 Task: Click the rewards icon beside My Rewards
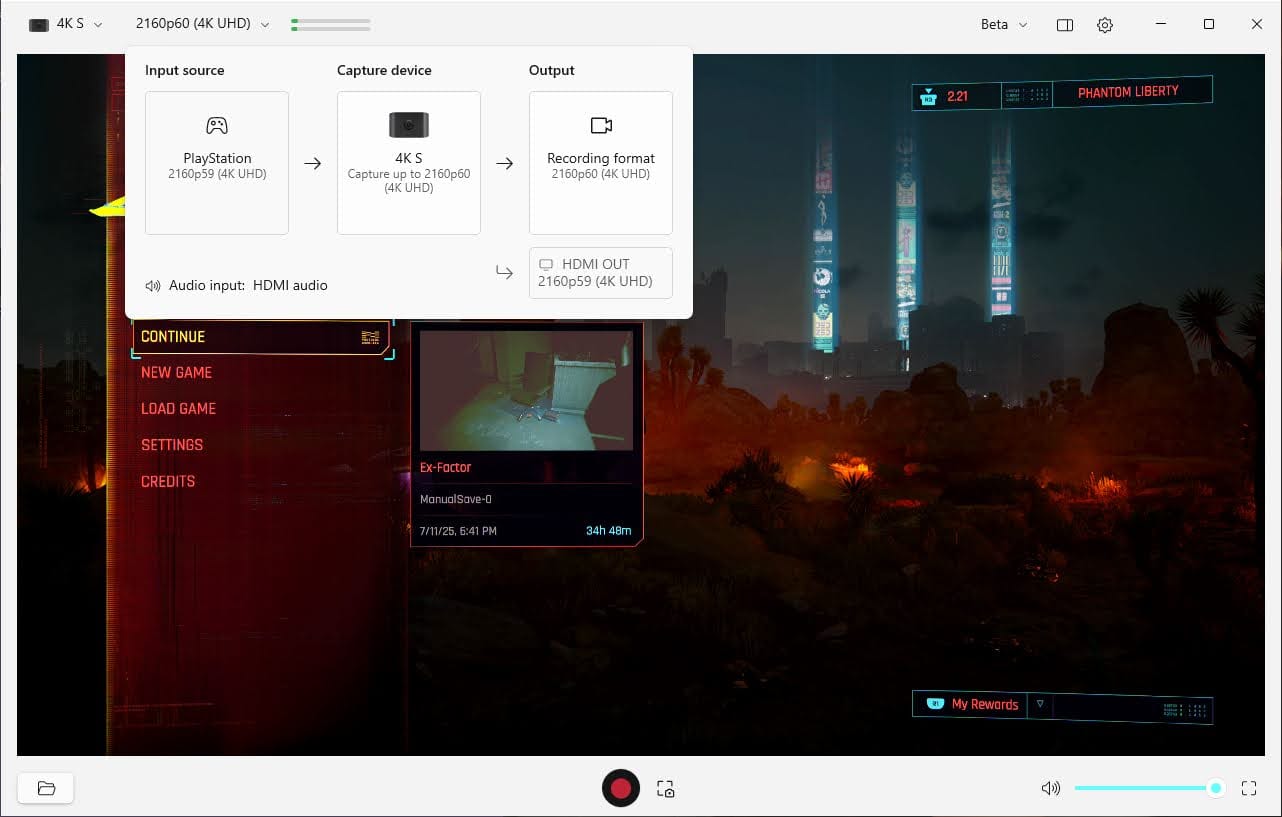click(x=936, y=704)
